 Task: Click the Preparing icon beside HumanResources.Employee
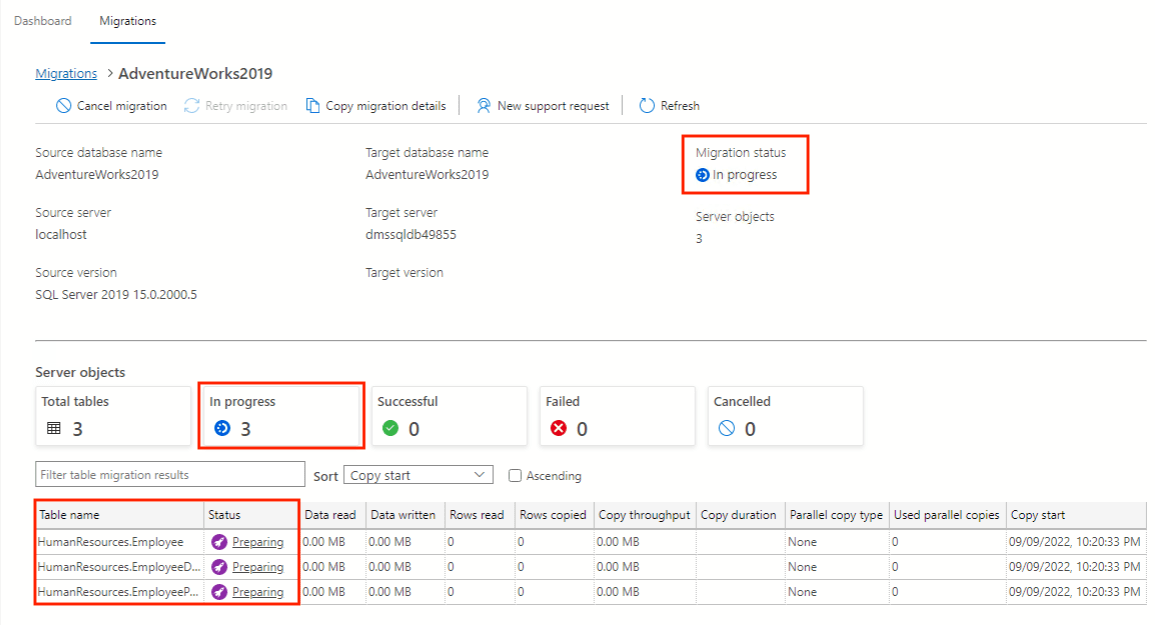[217, 541]
